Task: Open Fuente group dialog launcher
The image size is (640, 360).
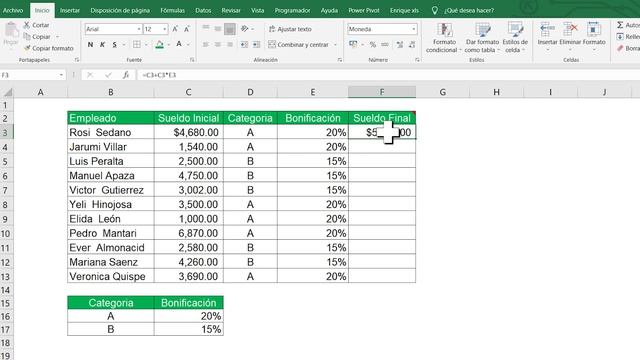Action: [192, 60]
